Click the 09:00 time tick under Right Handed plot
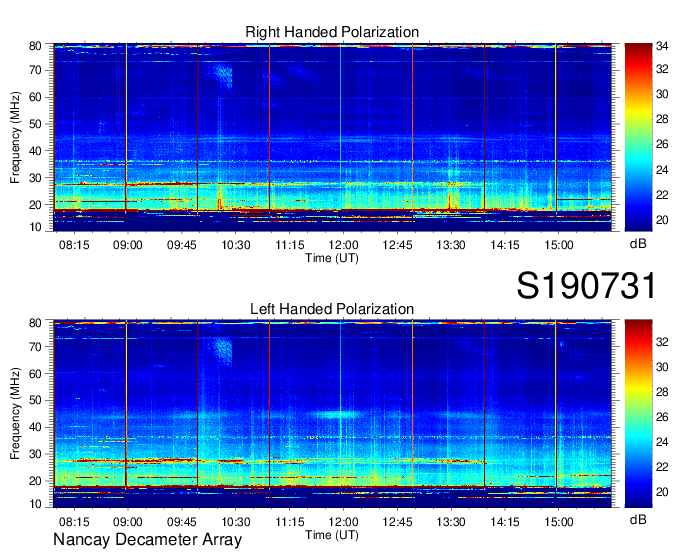Viewport: 680px width, 552px height. [128, 245]
